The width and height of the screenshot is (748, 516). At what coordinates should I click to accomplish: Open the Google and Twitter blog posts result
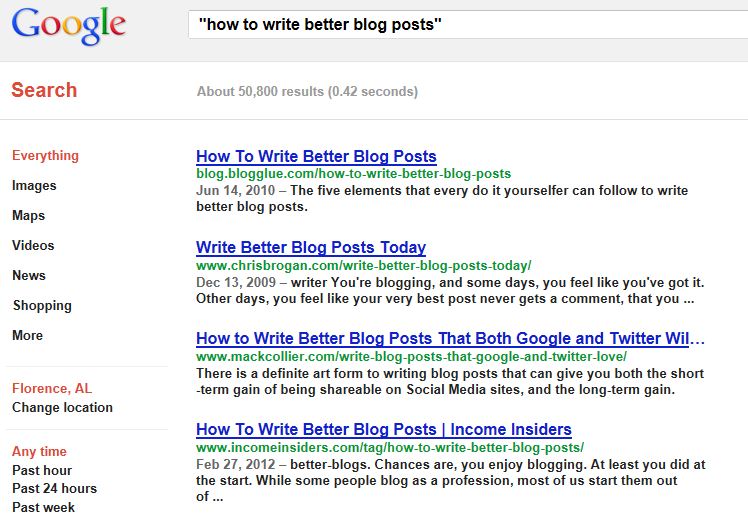(450, 339)
